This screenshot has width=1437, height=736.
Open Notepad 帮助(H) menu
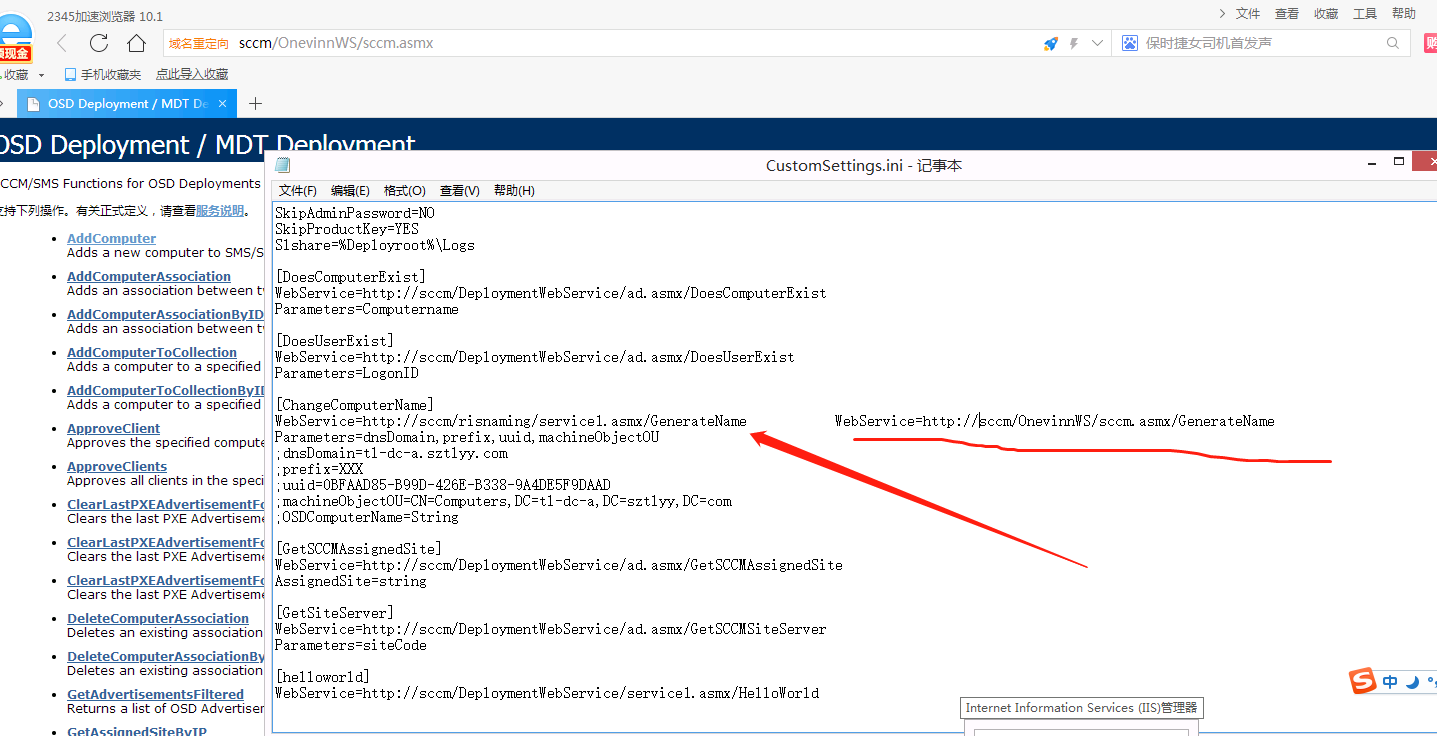coord(514,190)
